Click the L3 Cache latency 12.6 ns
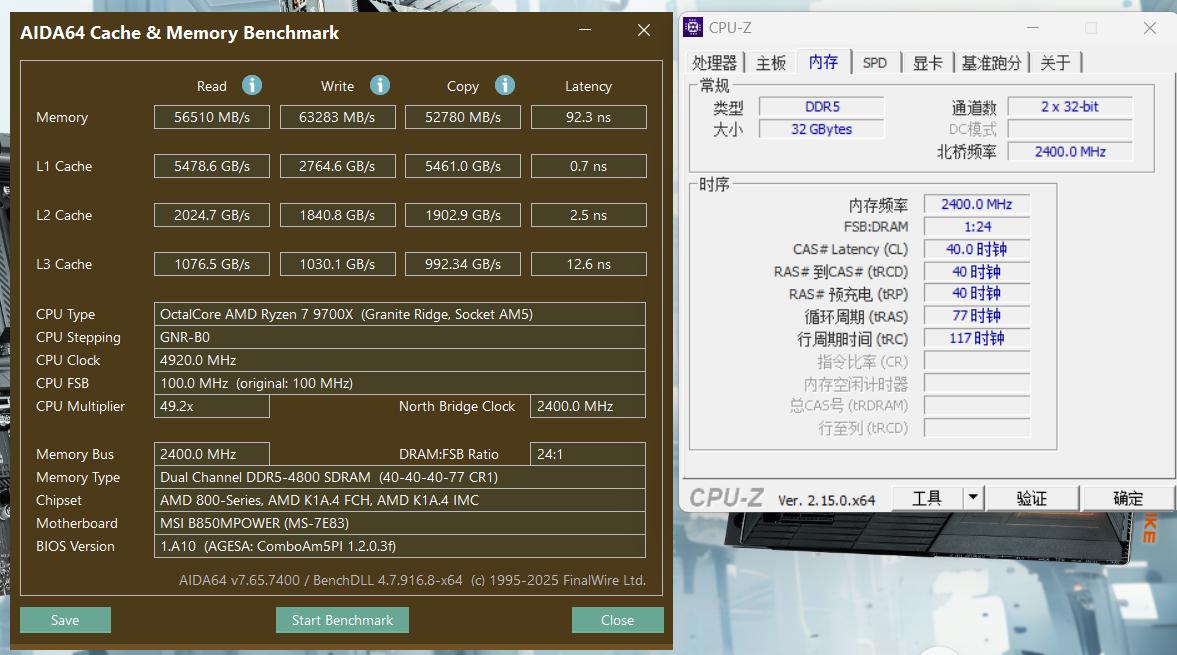The width and height of the screenshot is (1177, 655). tap(588, 264)
